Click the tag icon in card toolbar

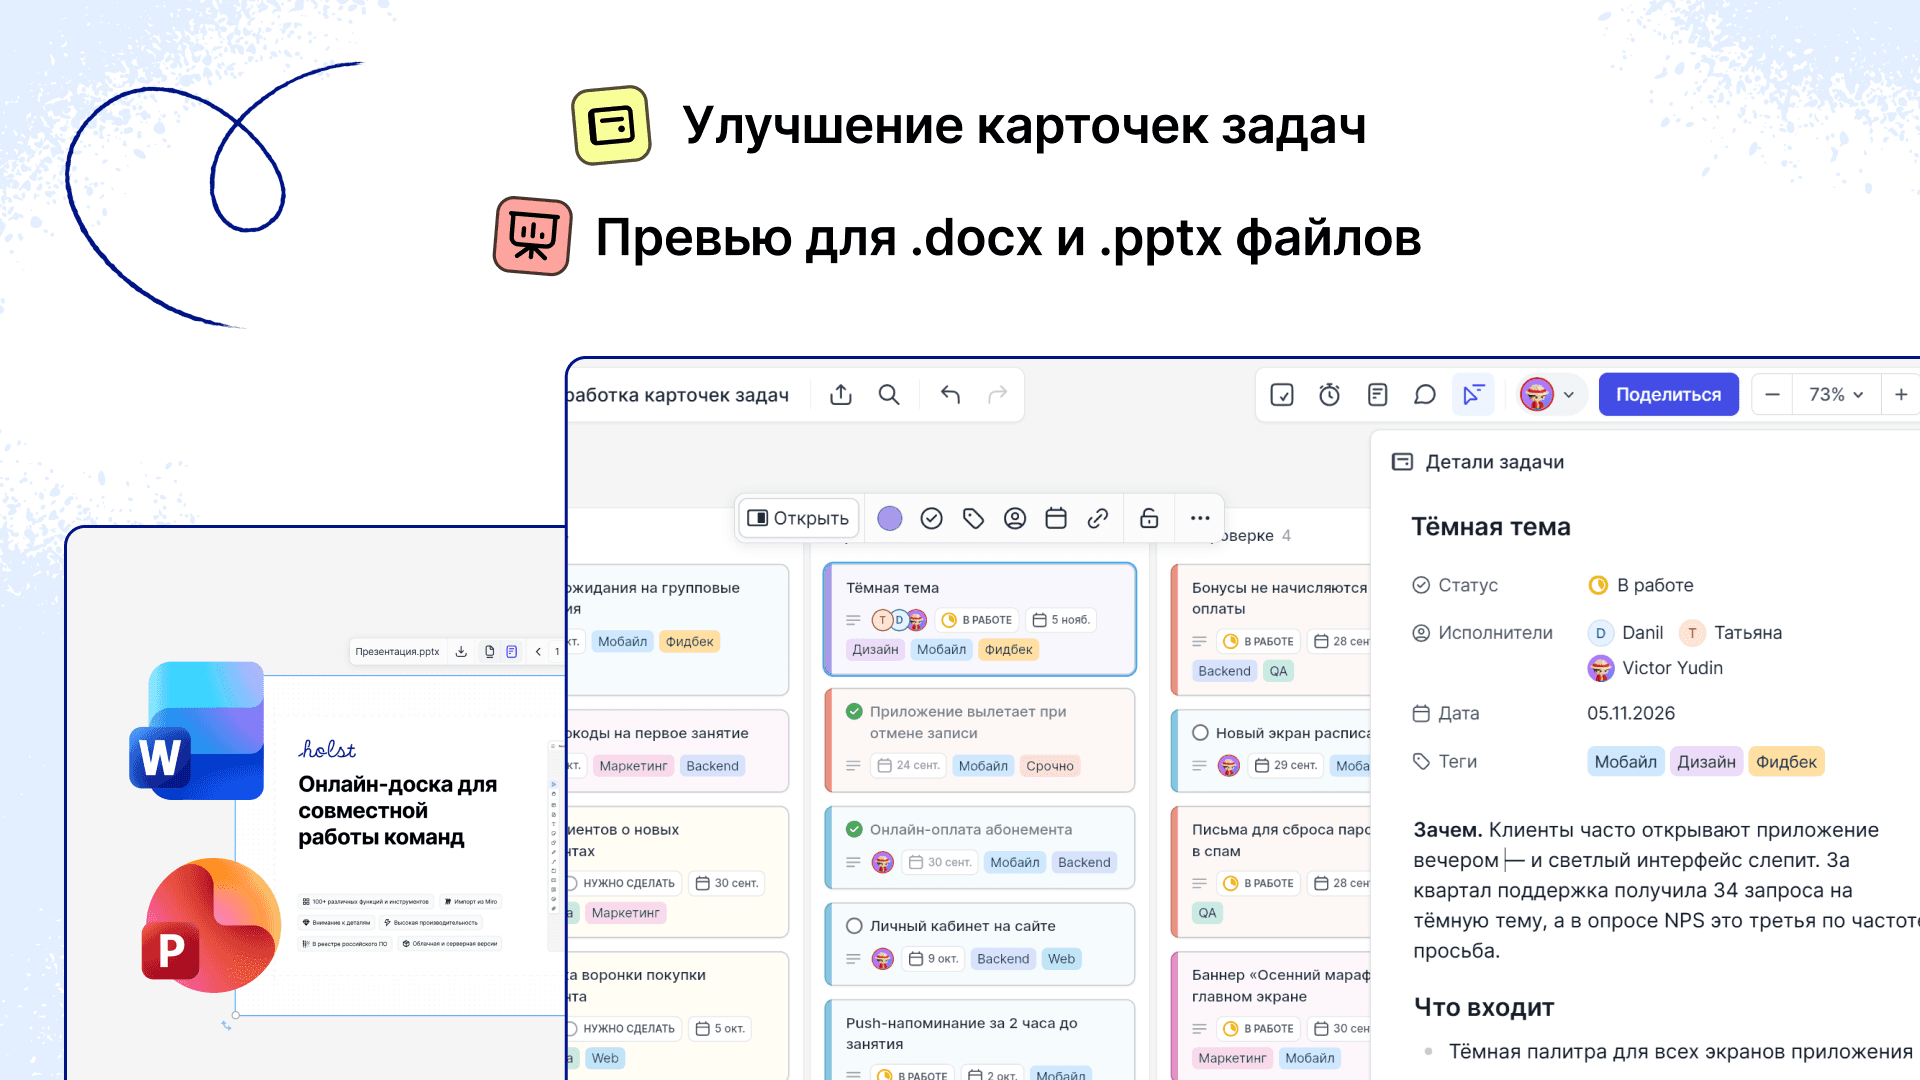click(973, 518)
